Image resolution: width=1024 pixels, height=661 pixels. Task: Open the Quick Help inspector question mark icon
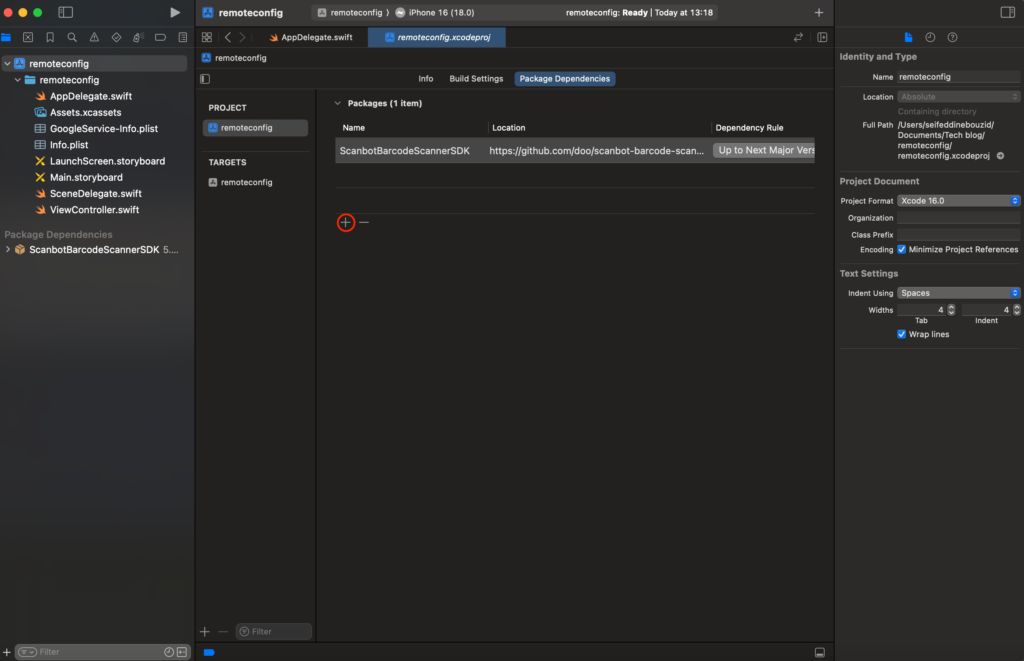tap(953, 36)
